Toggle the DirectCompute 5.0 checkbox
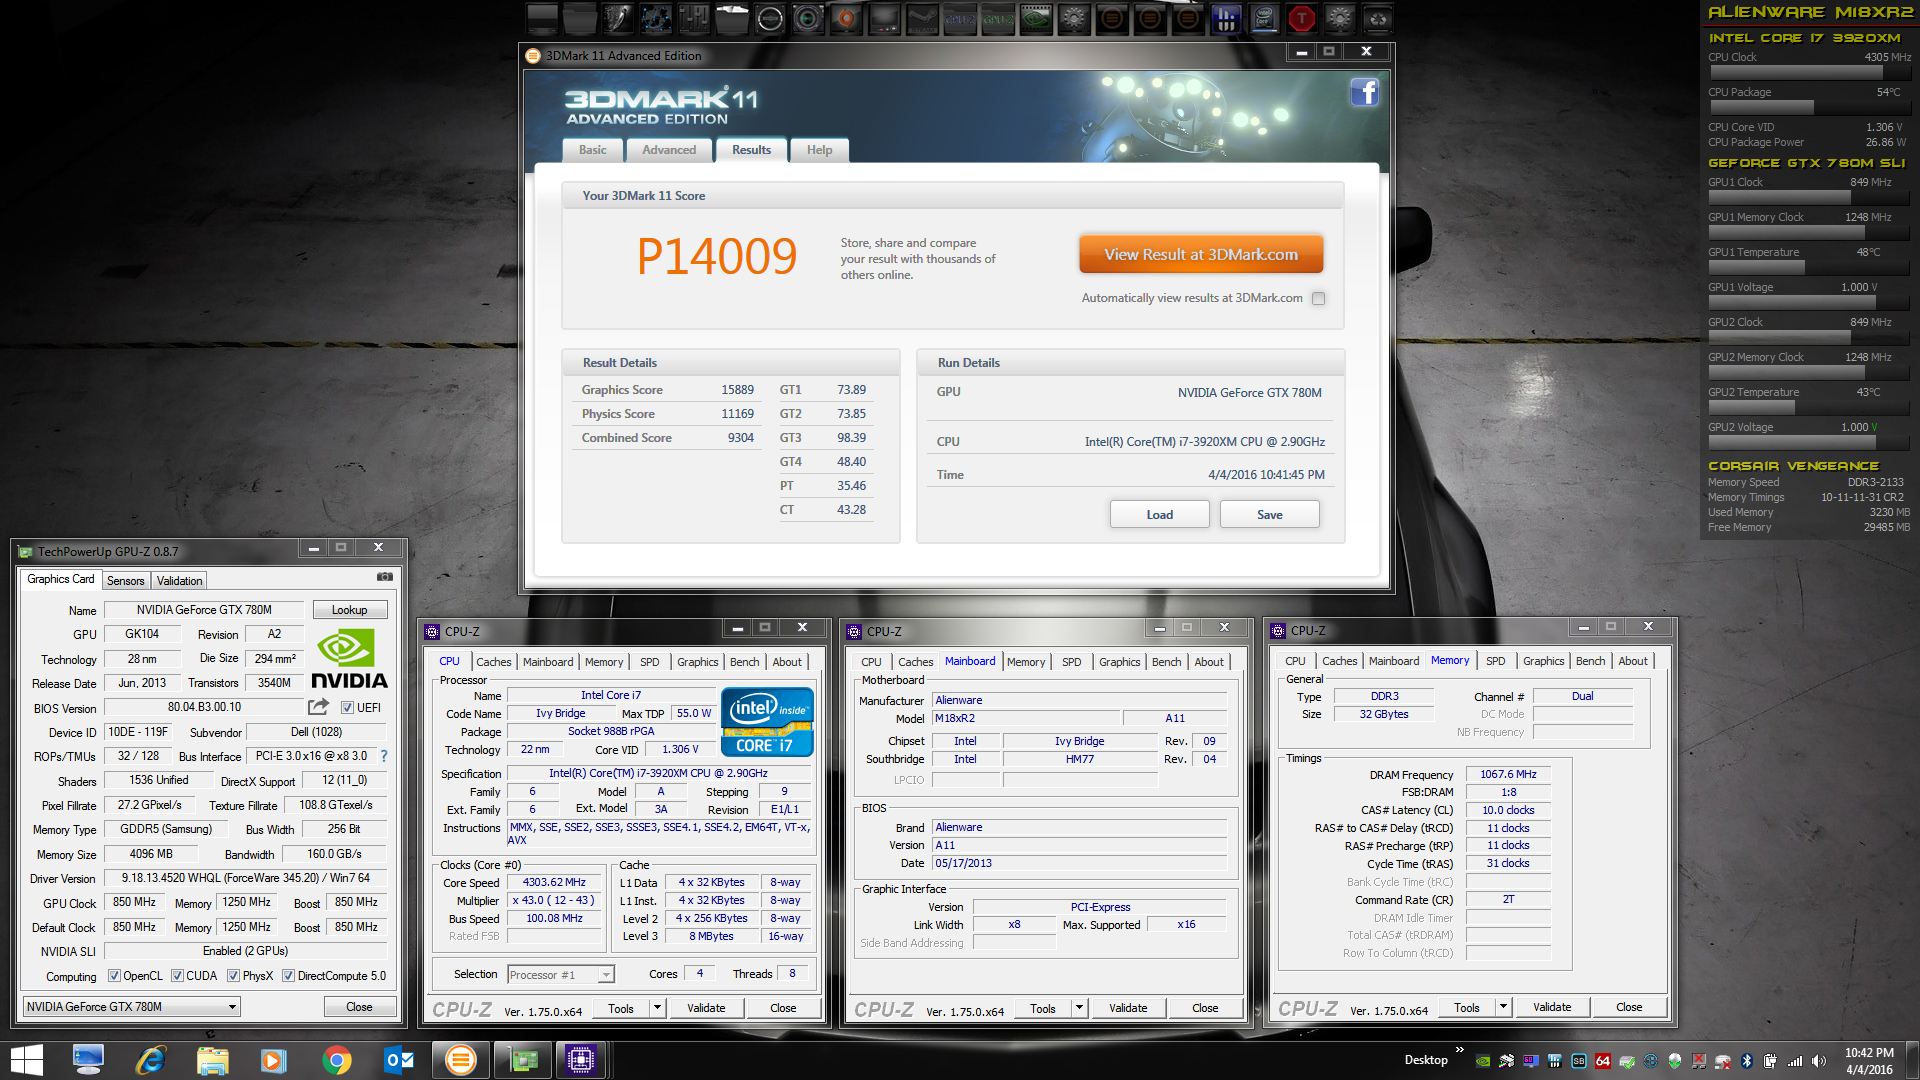 (288, 976)
